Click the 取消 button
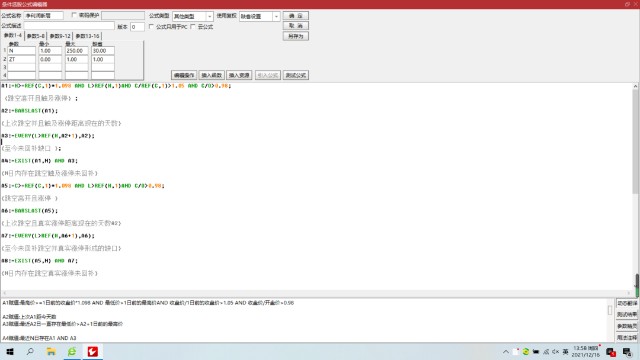Screen dimensions: 640x360 click(x=296, y=26)
